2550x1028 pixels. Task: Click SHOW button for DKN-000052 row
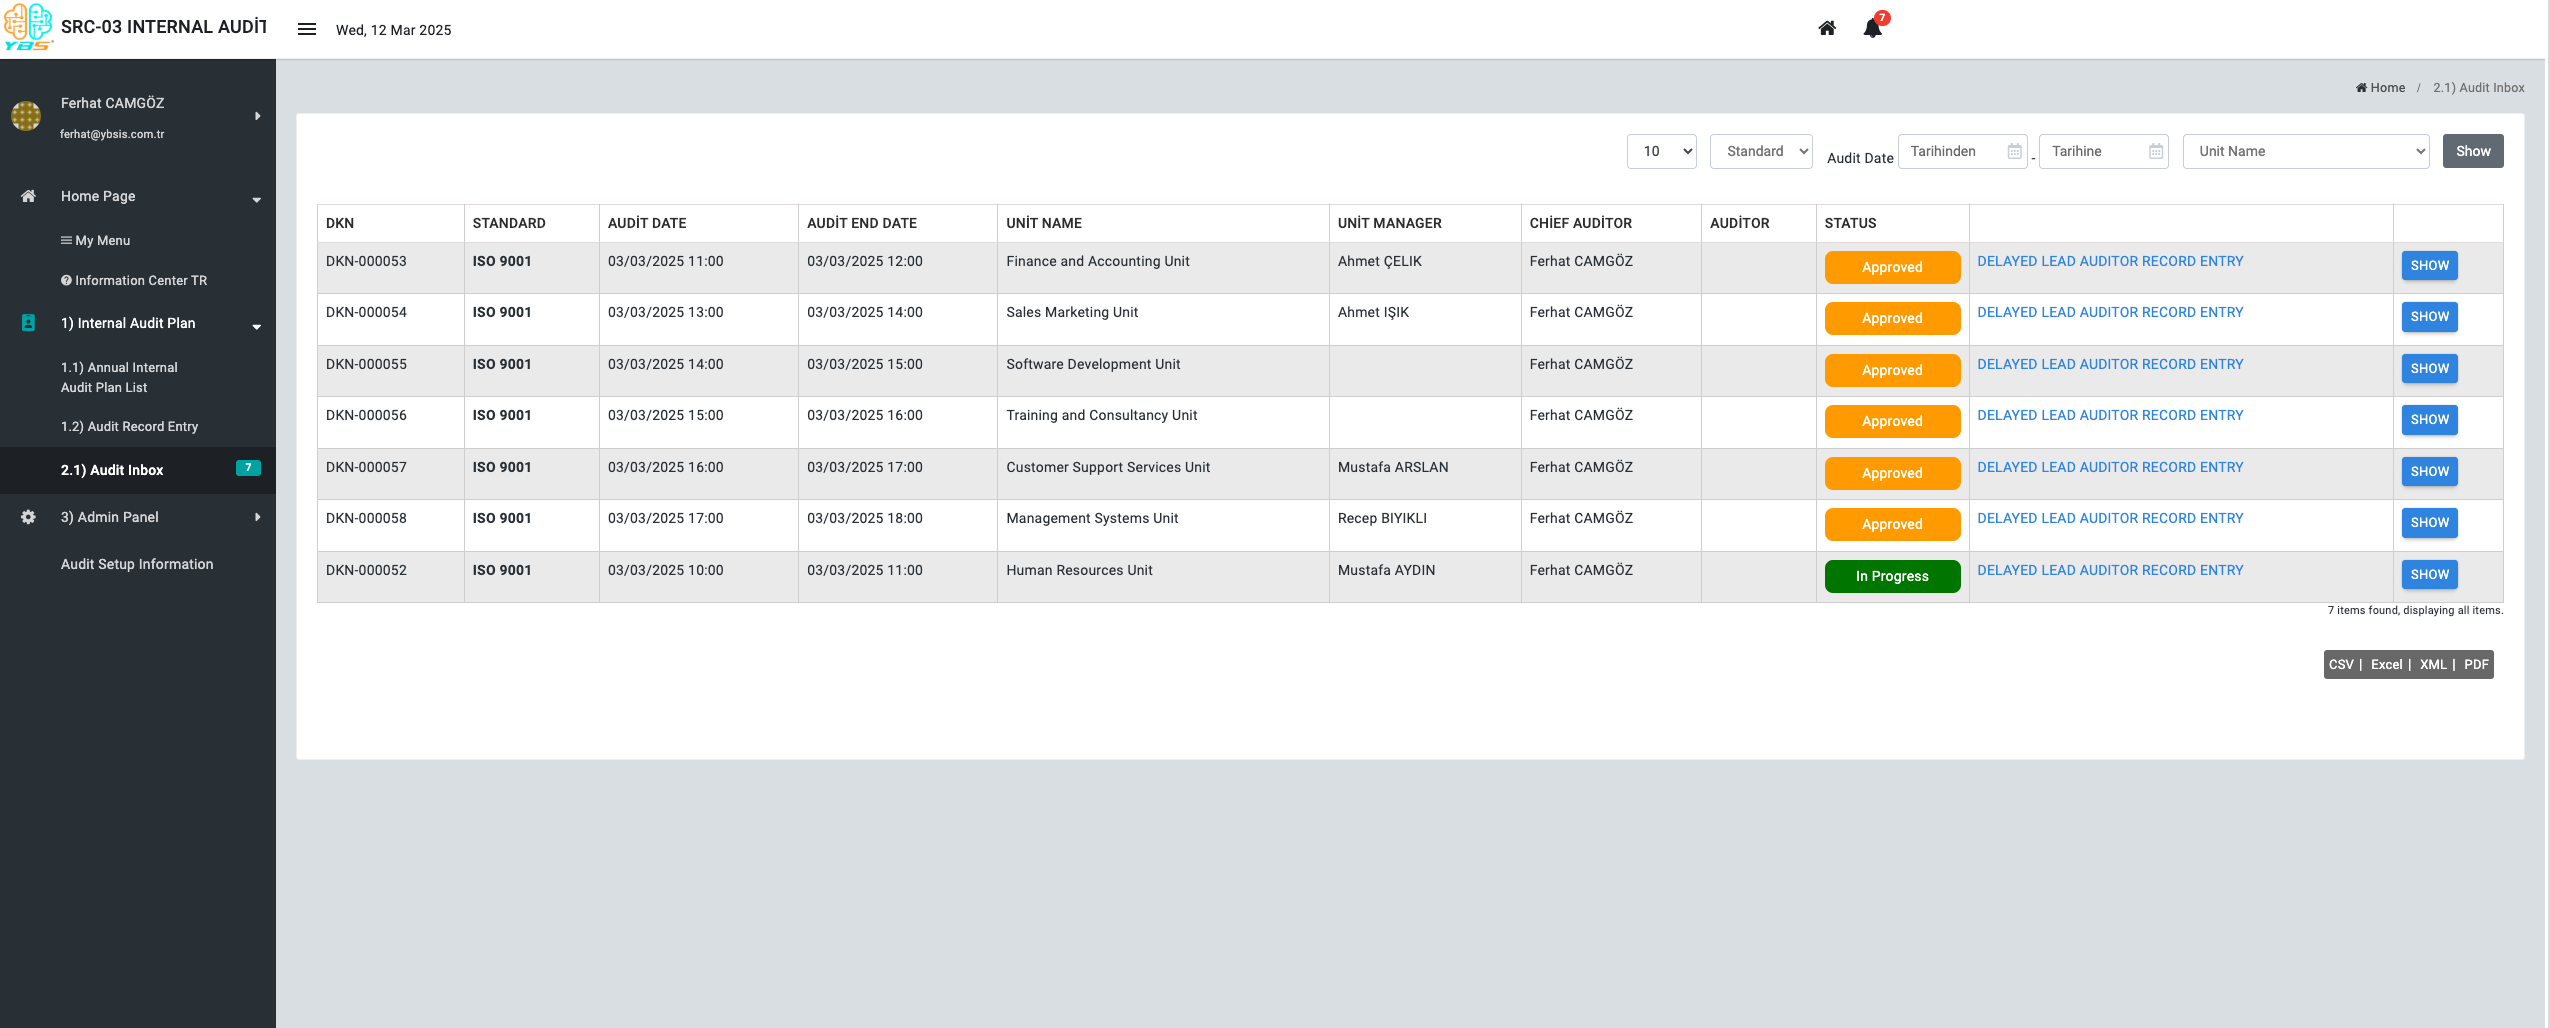[2428, 574]
